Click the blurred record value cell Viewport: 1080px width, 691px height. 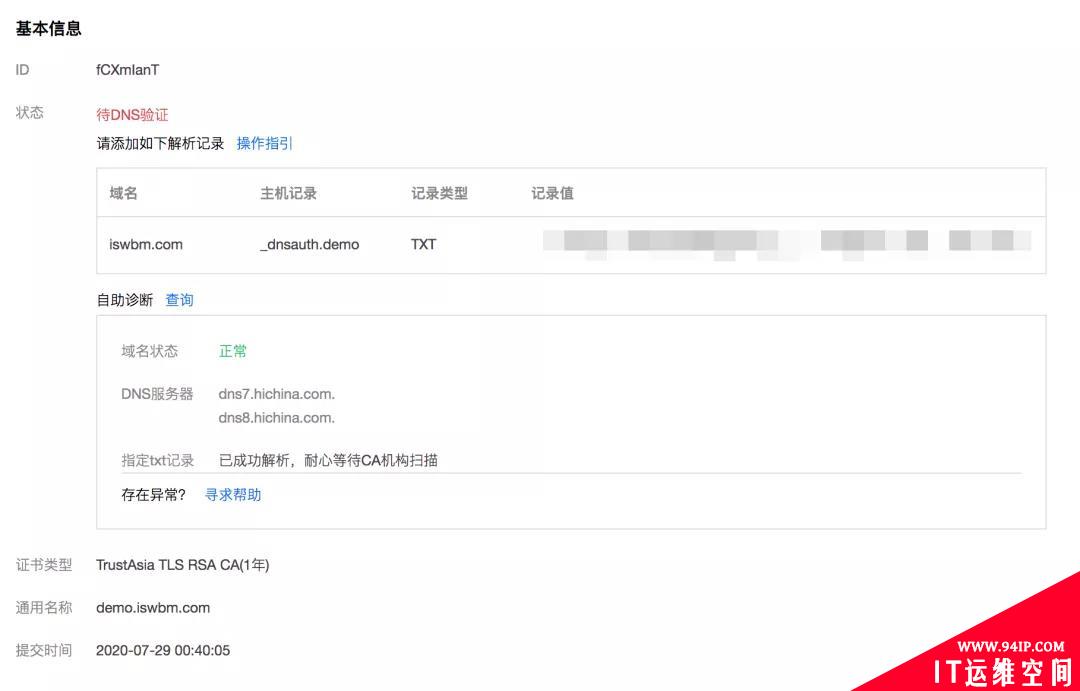click(x=787, y=245)
